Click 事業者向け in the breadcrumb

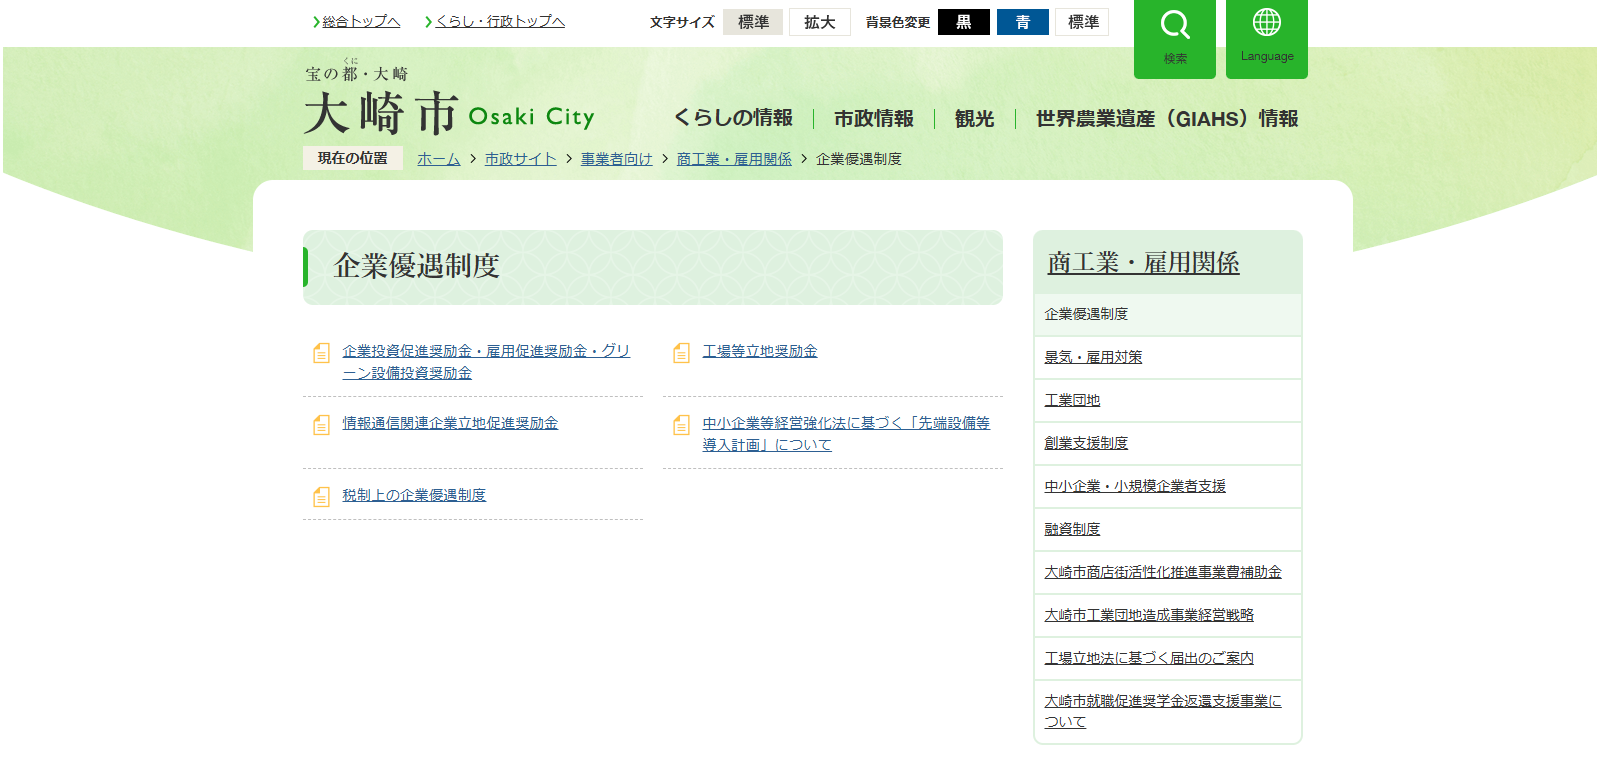tap(617, 159)
